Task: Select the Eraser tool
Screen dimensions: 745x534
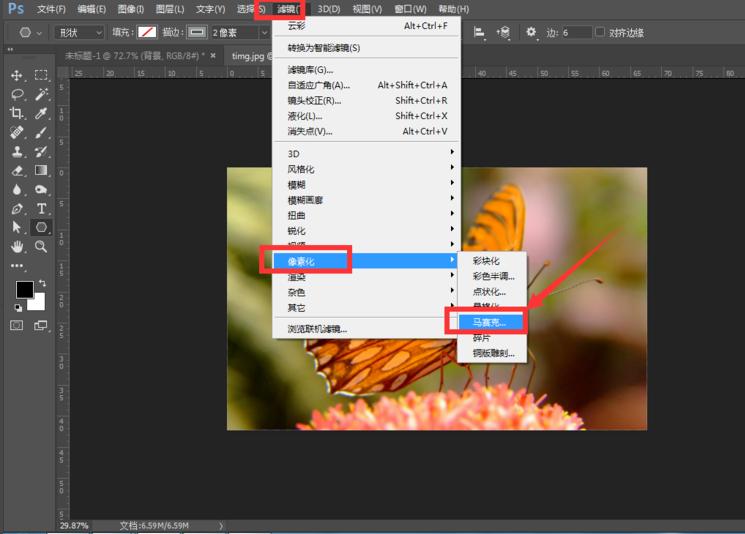Action: (x=17, y=171)
